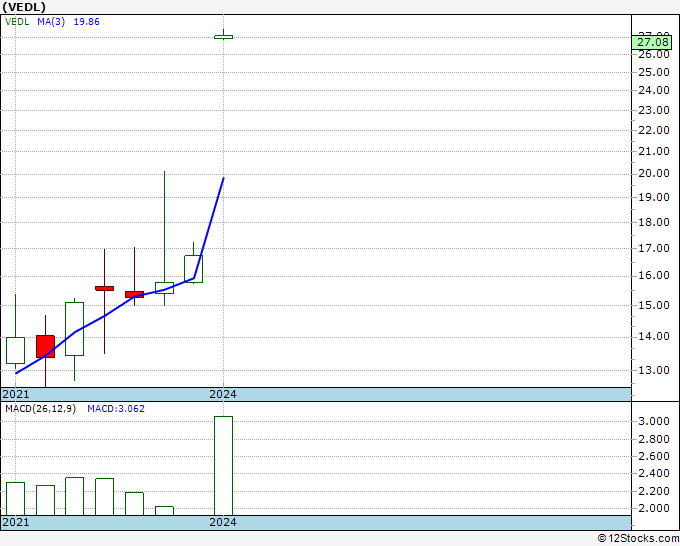Click the green candlestick with wick reaching 20.00
The width and height of the screenshot is (680, 546).
[164, 288]
